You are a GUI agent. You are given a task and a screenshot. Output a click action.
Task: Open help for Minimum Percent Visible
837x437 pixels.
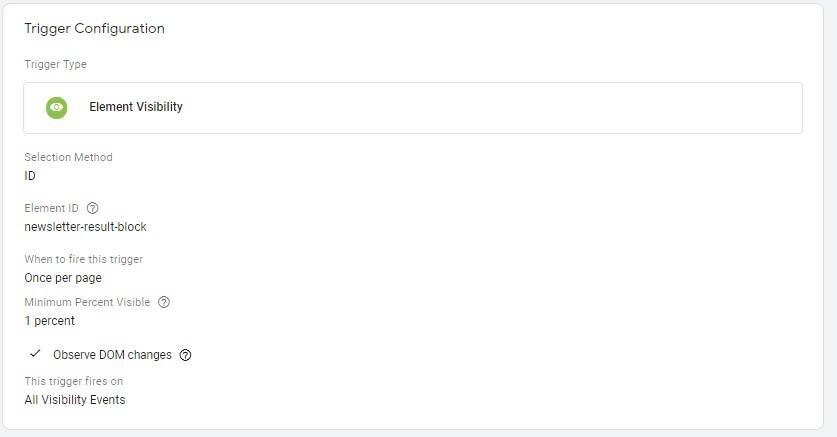(164, 302)
